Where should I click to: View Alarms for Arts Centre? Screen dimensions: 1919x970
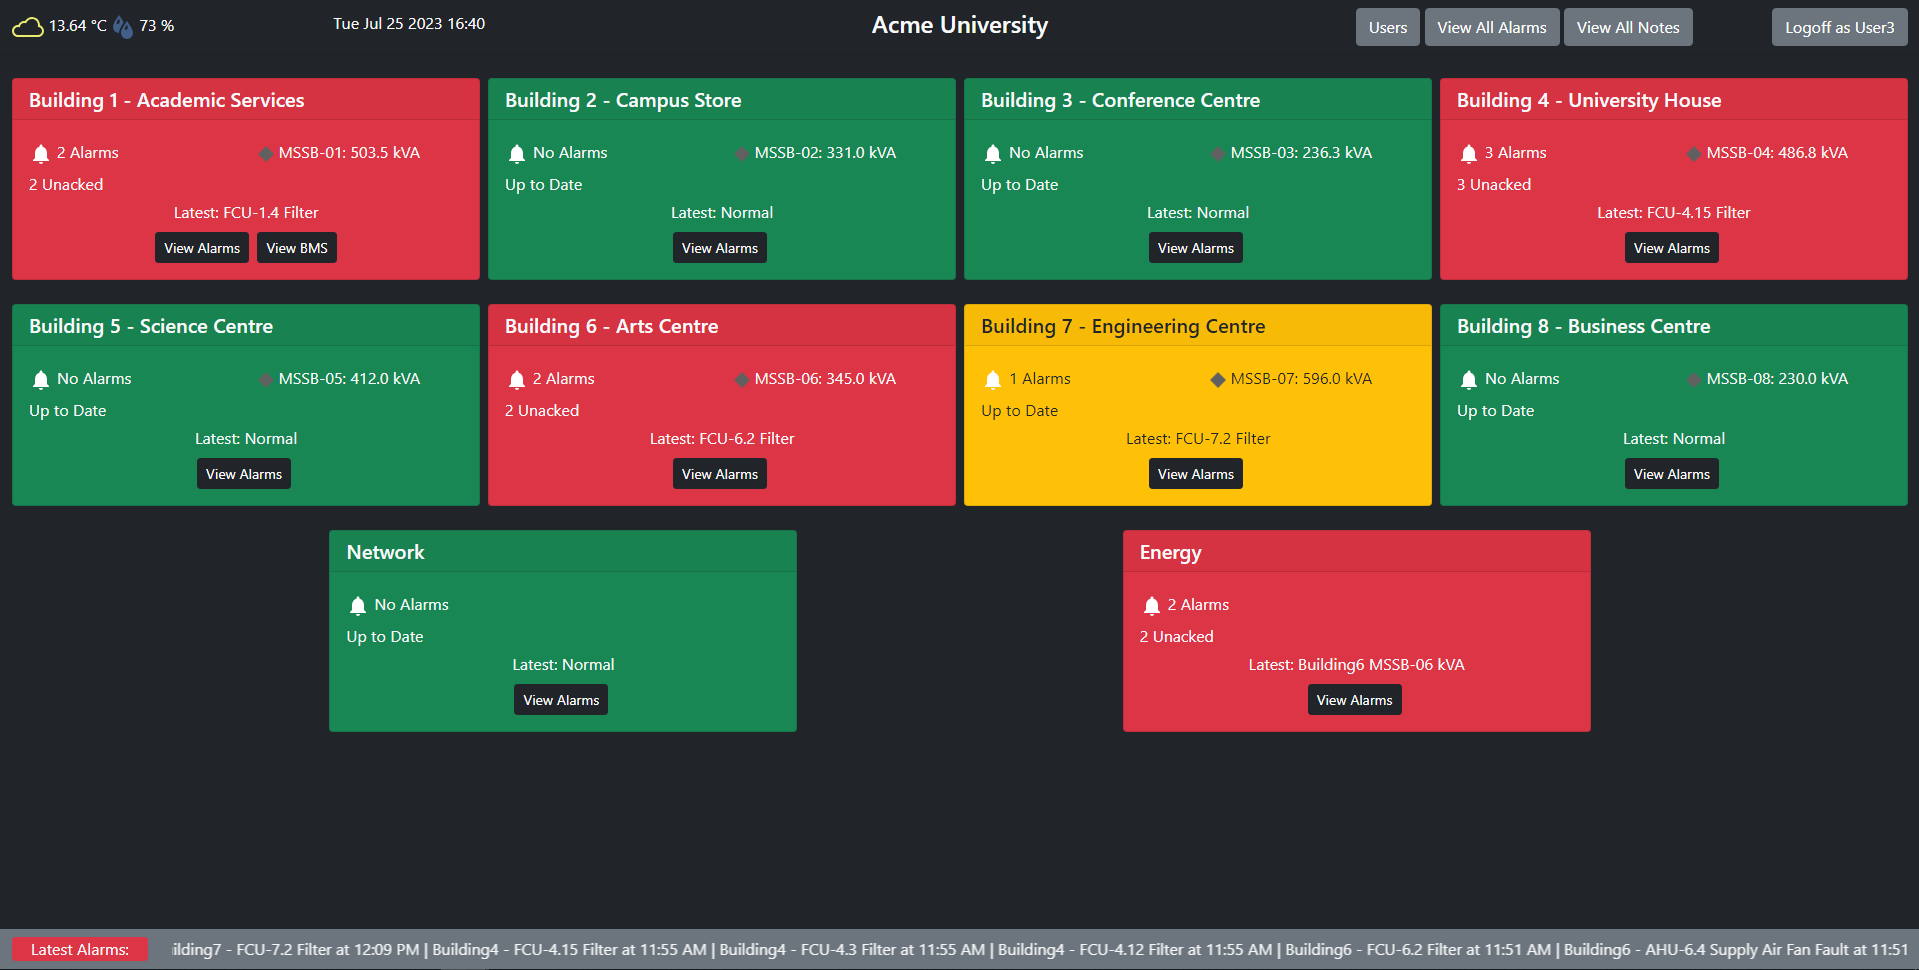720,473
